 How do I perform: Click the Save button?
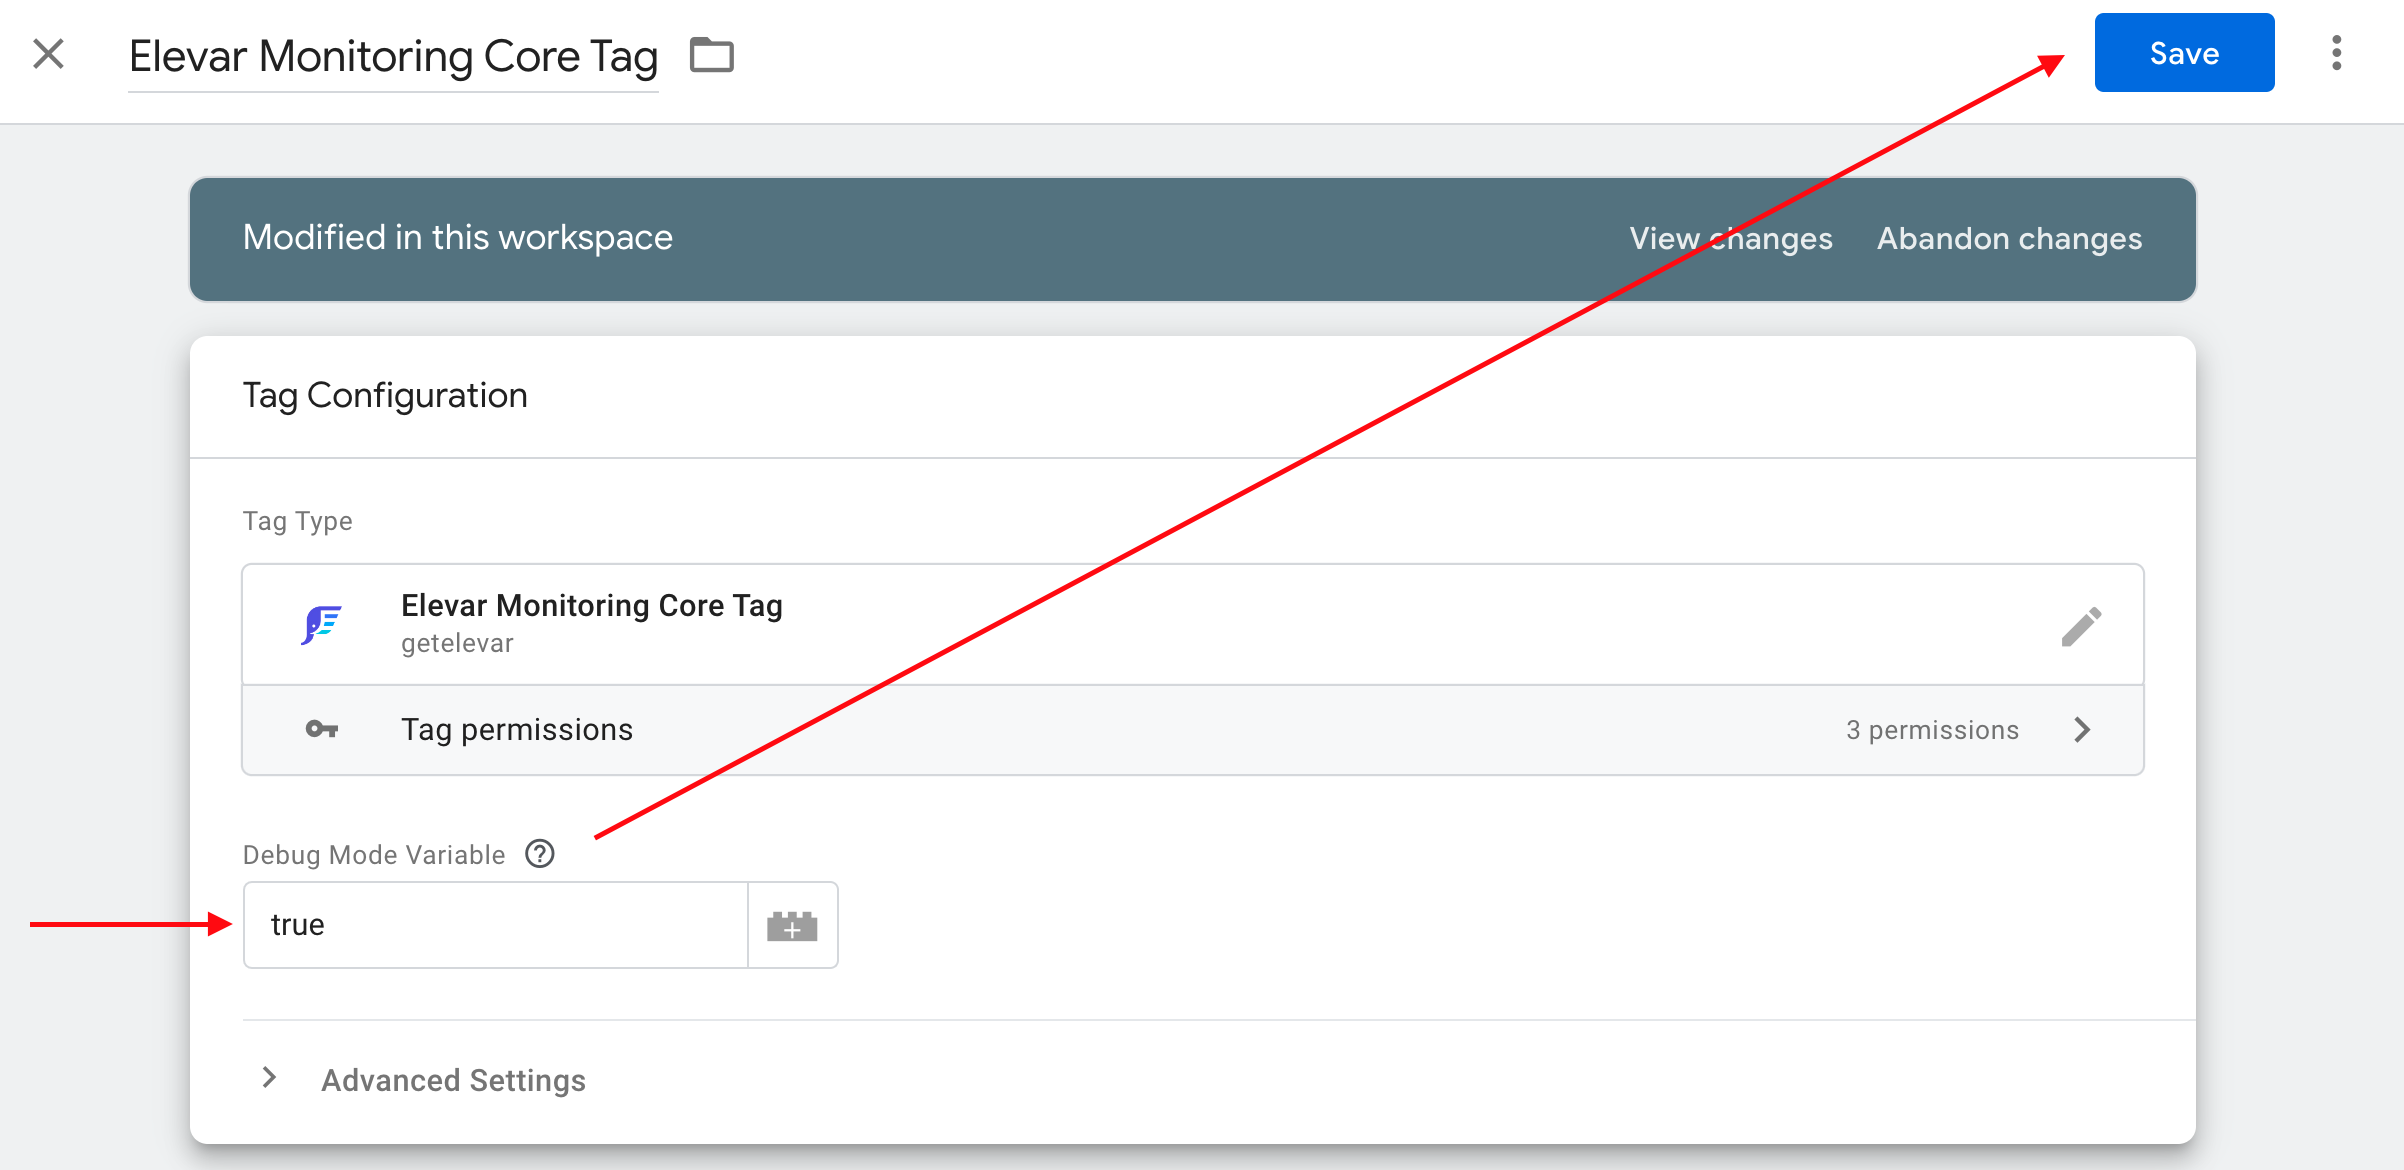[2184, 53]
